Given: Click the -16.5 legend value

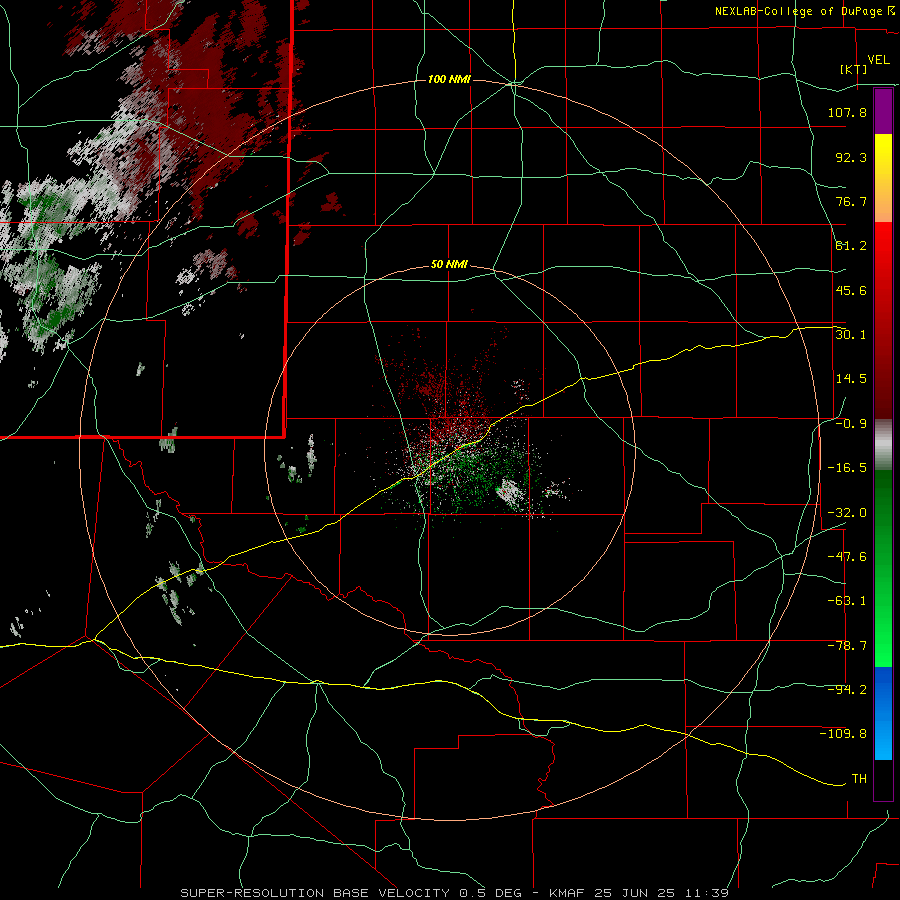Looking at the screenshot, I should click(x=847, y=468).
